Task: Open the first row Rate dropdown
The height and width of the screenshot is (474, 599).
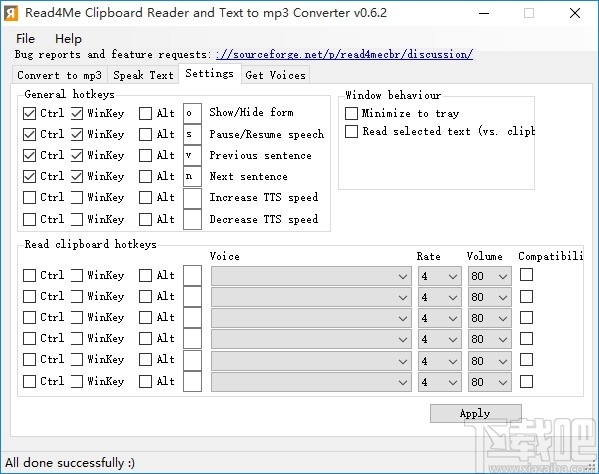Action: [439, 276]
